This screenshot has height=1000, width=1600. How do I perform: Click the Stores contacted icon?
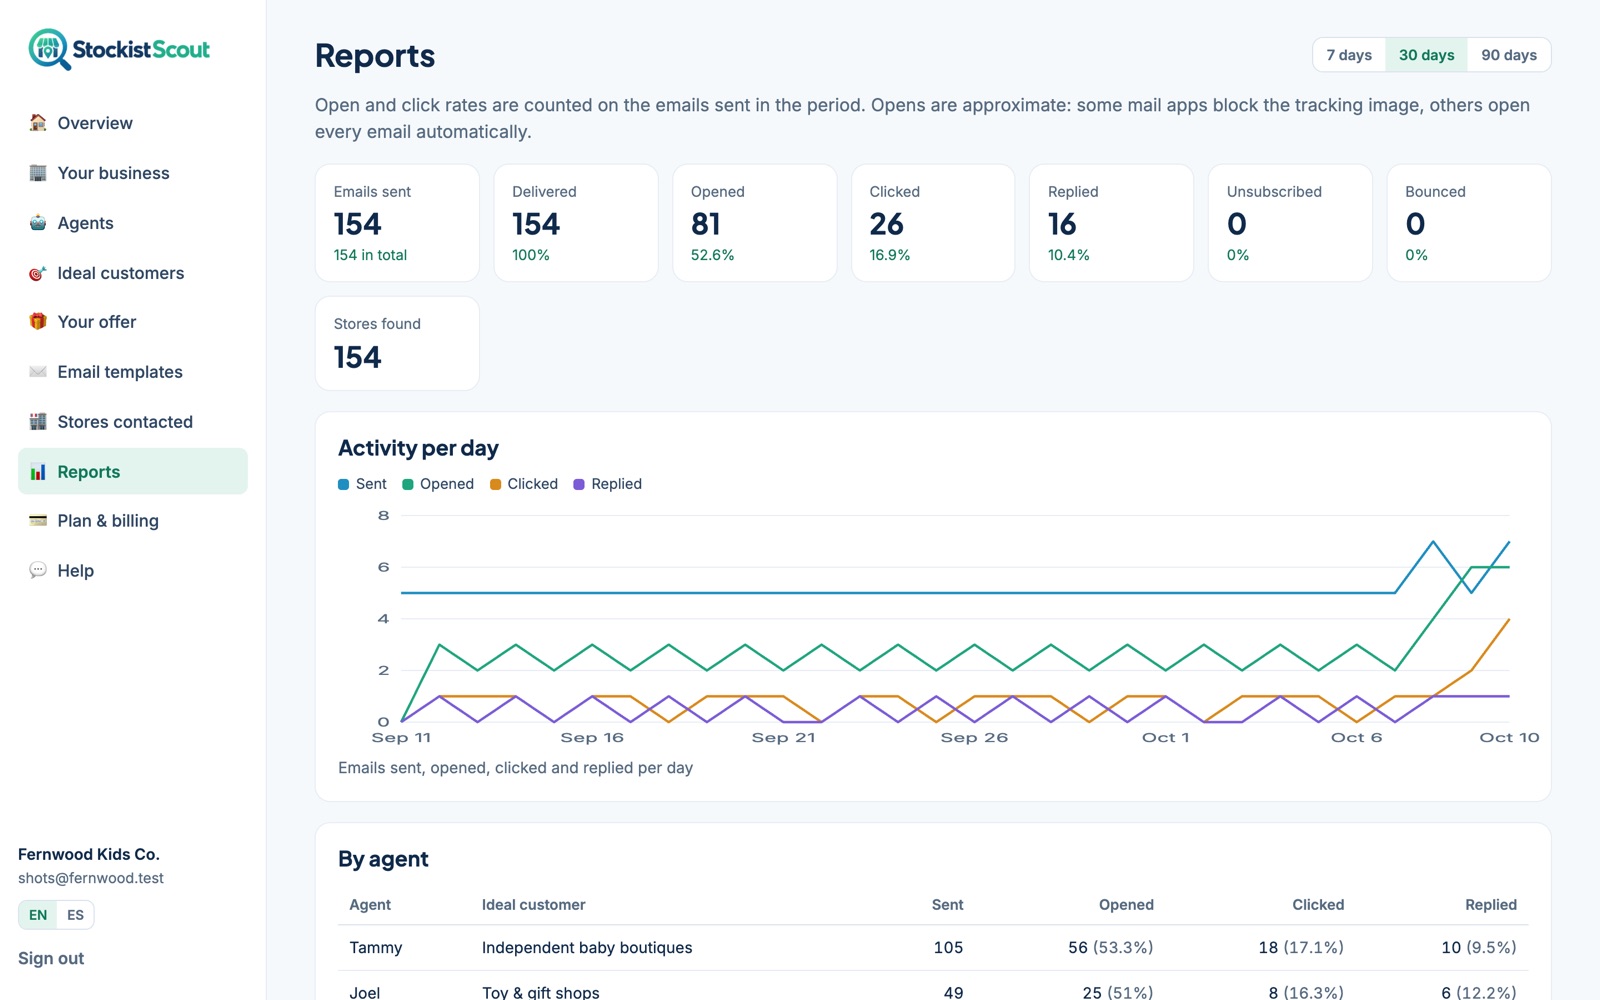38,422
